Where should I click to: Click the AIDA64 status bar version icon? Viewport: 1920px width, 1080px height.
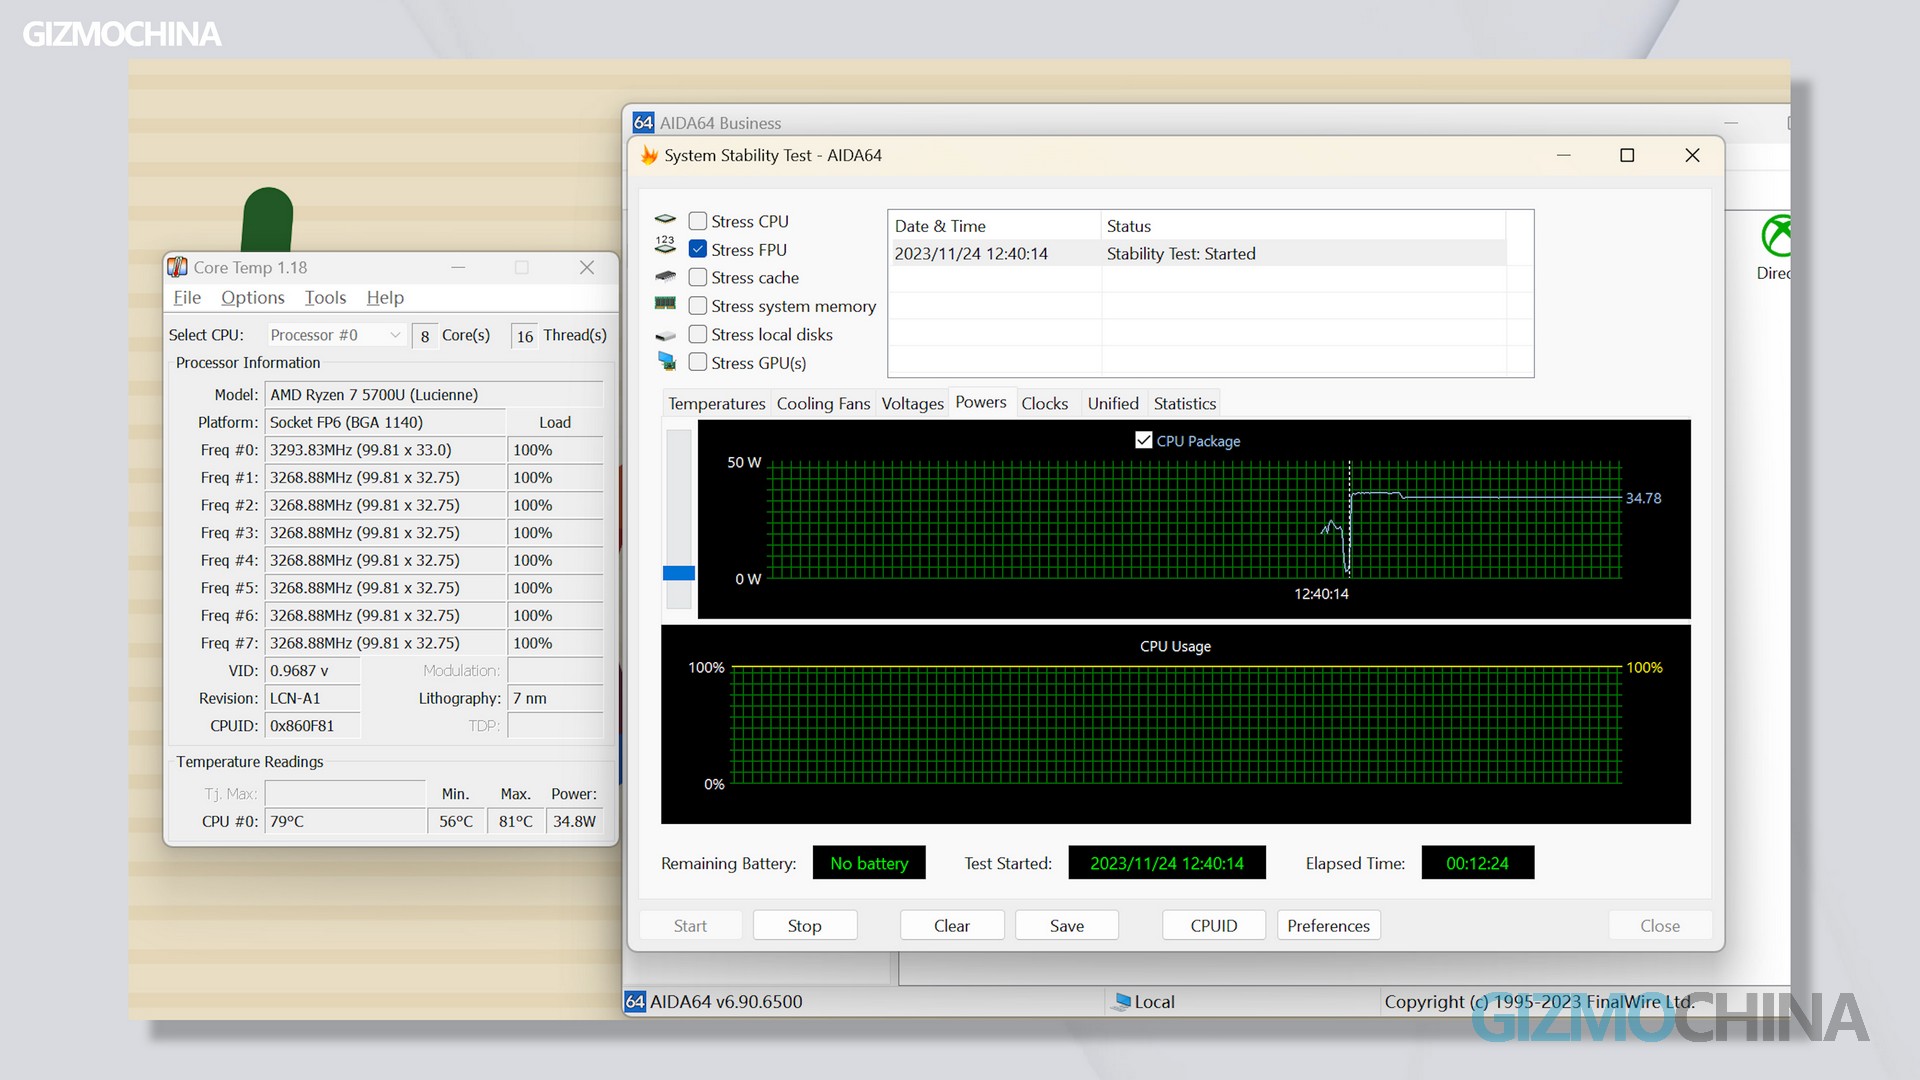tap(635, 1001)
